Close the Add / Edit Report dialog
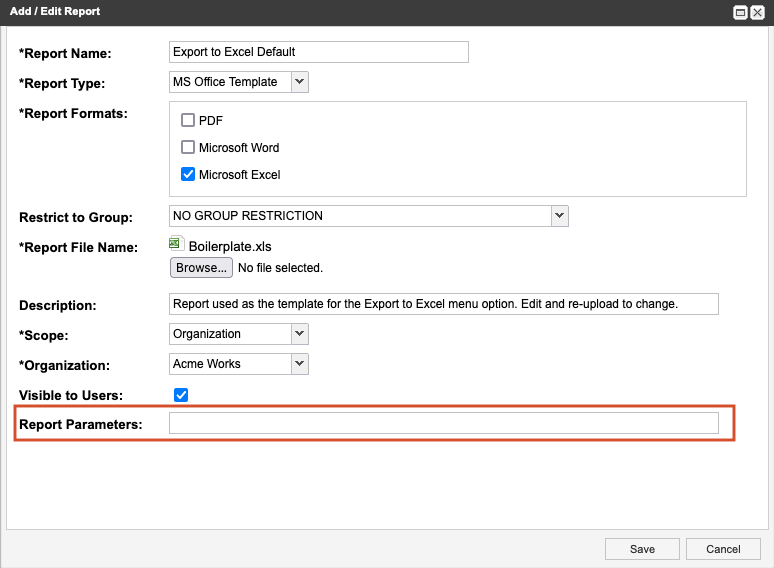The image size is (774, 568). tap(757, 12)
